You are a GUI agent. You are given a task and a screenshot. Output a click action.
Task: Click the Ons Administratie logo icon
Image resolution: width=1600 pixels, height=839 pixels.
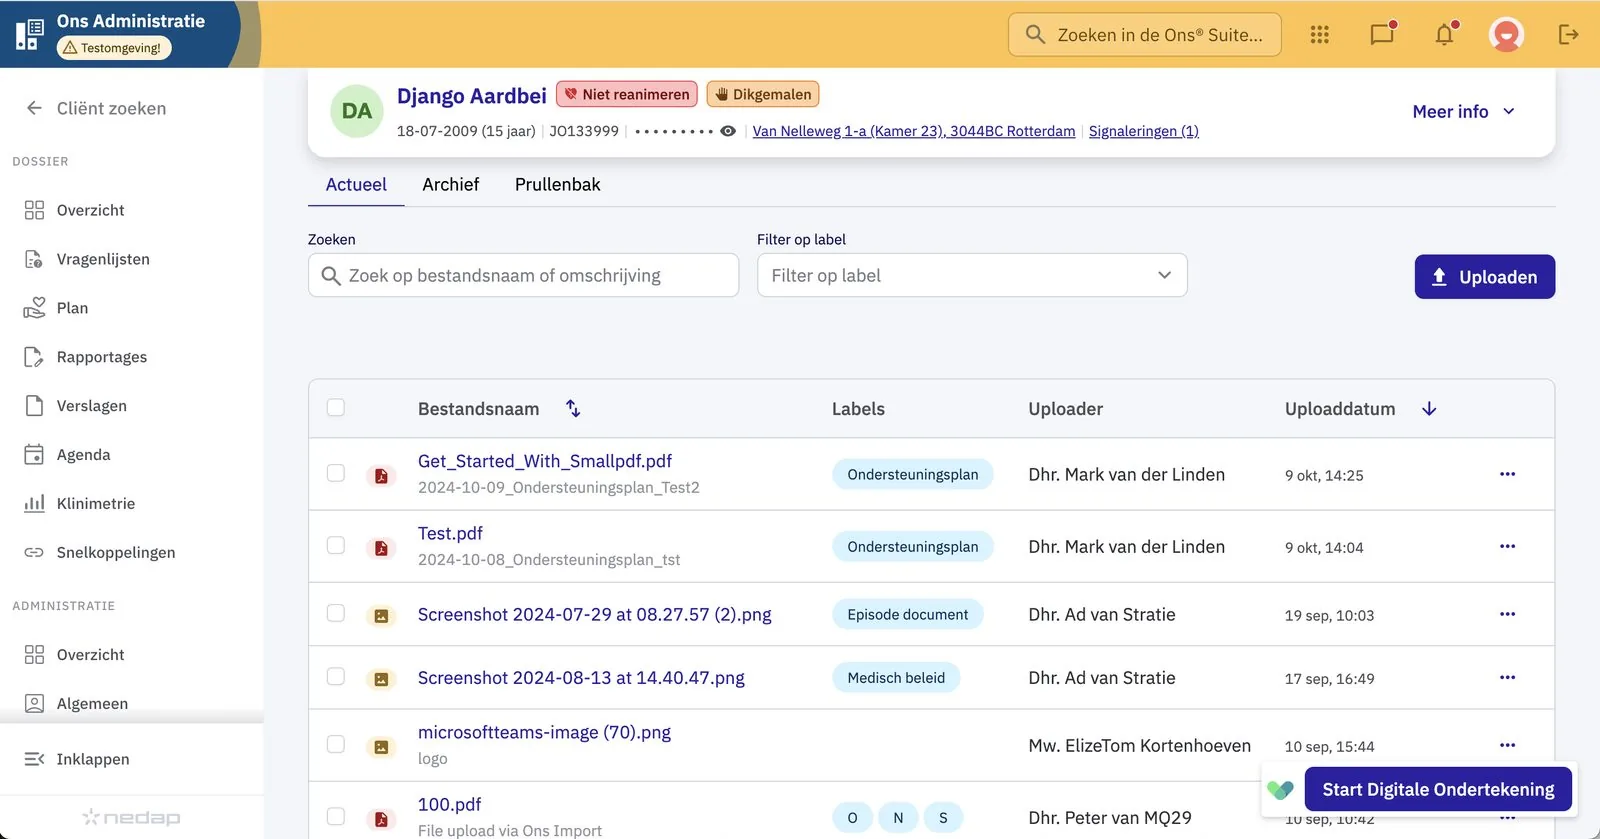pos(30,35)
